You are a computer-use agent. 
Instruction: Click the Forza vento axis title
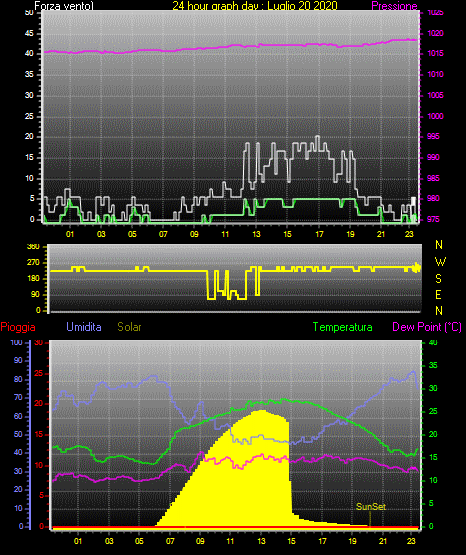pyautogui.click(x=64, y=6)
